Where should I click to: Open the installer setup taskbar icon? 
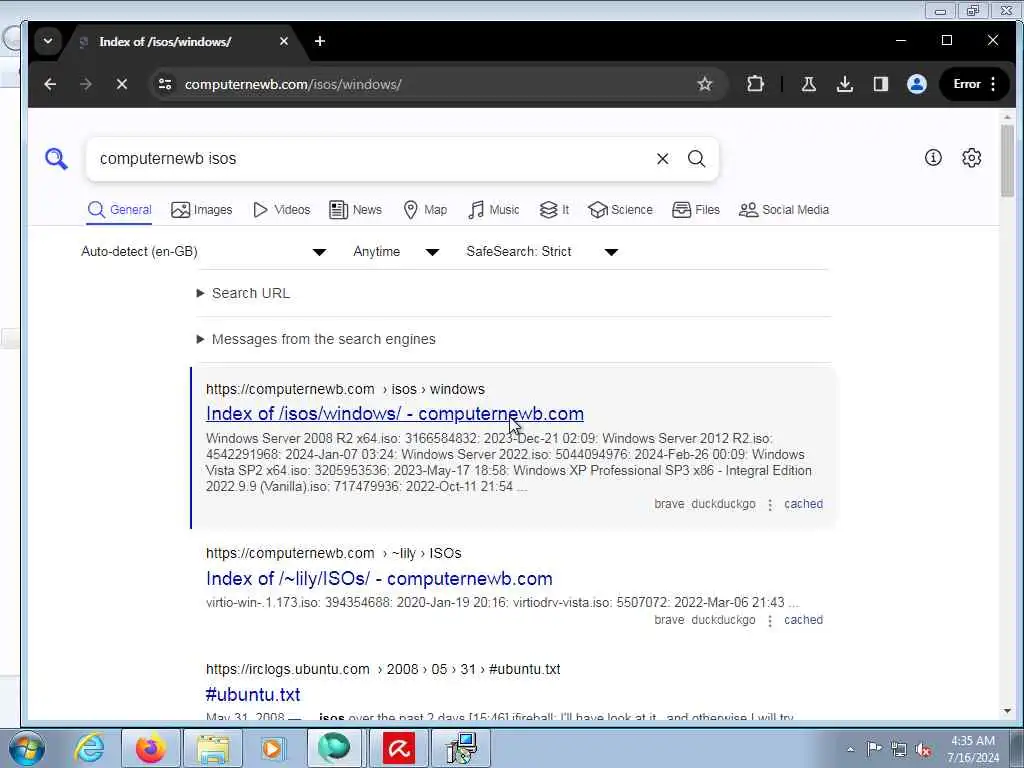pos(461,748)
